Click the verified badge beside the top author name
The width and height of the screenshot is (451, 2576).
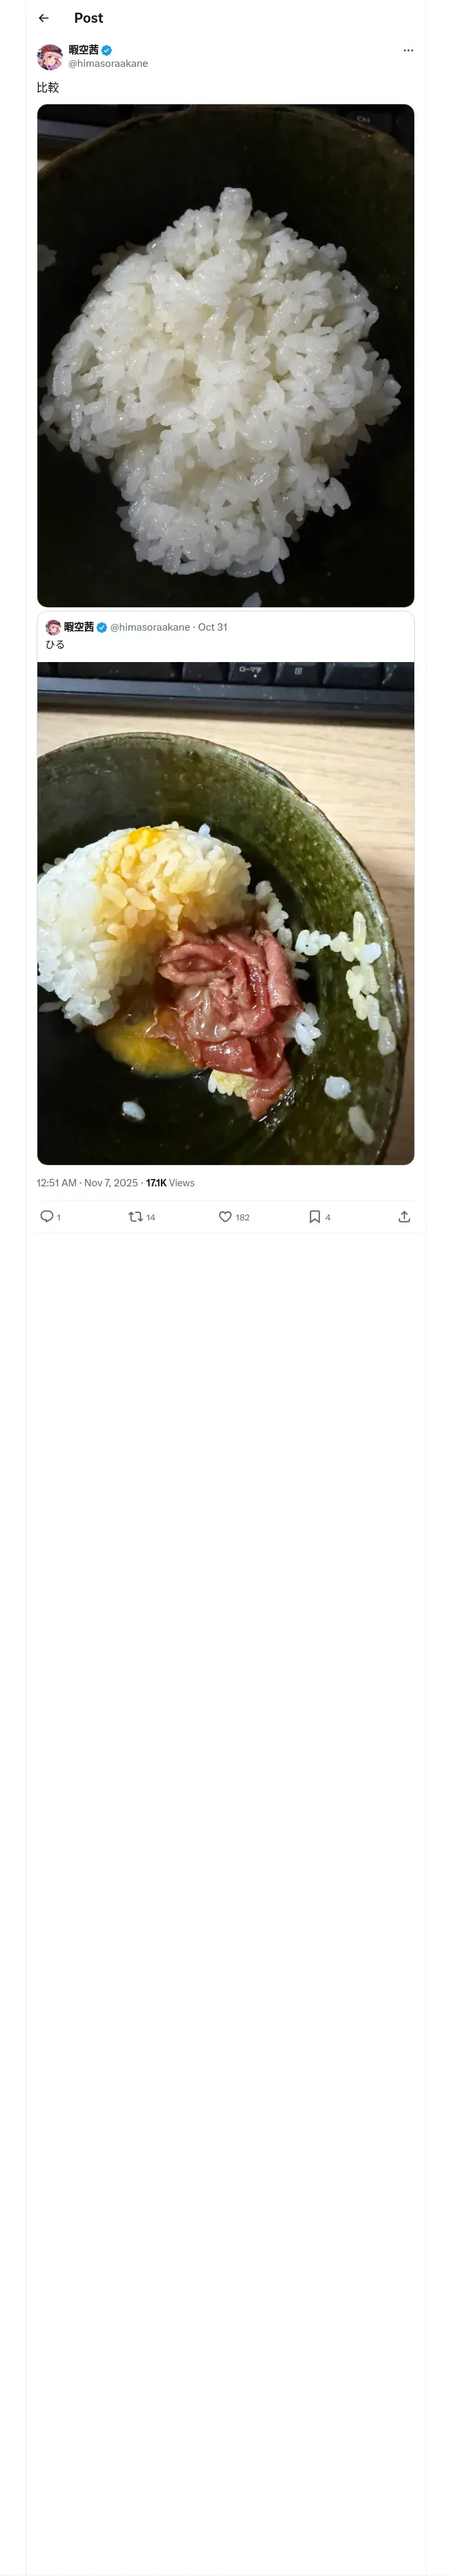click(106, 50)
